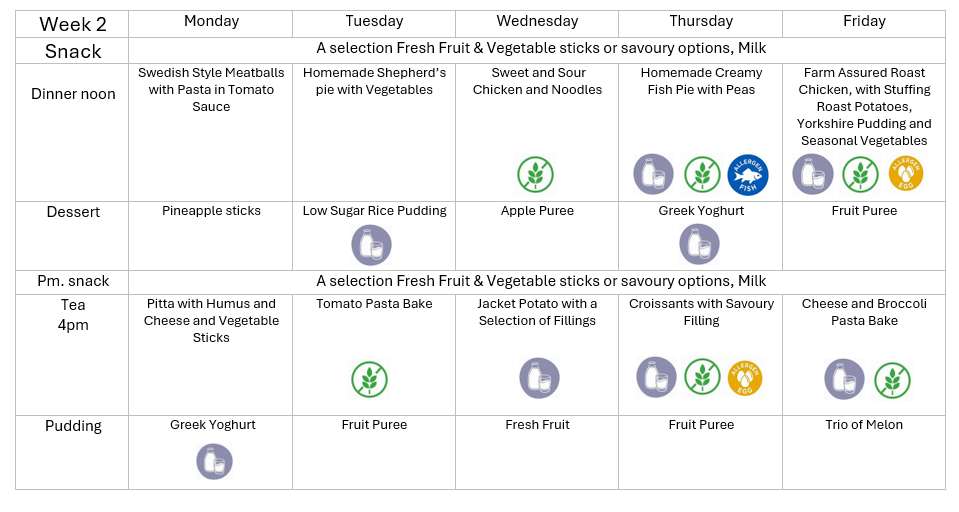Select the Friday column header
The image size is (959, 512).
tap(864, 21)
